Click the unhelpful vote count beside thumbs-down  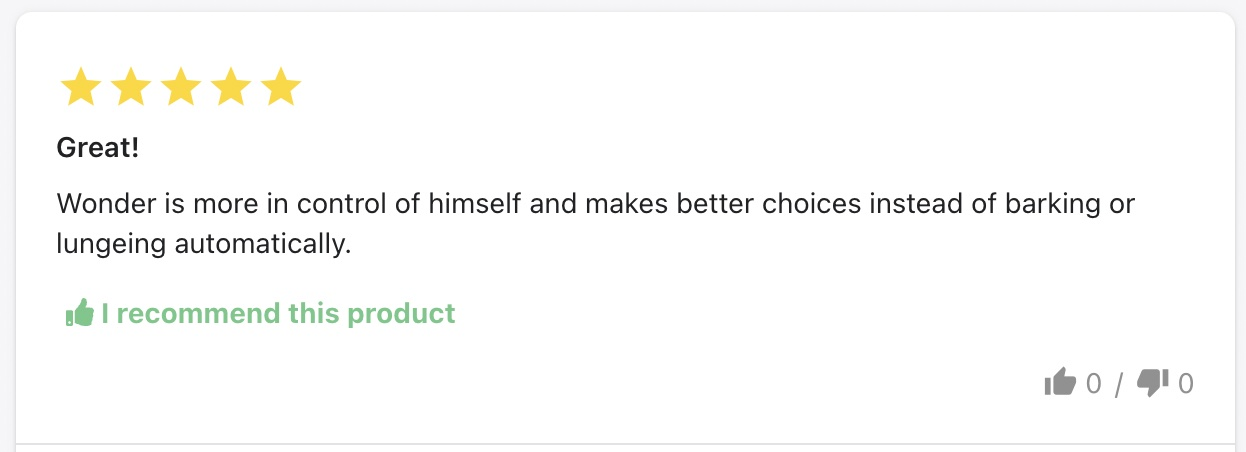click(1186, 383)
